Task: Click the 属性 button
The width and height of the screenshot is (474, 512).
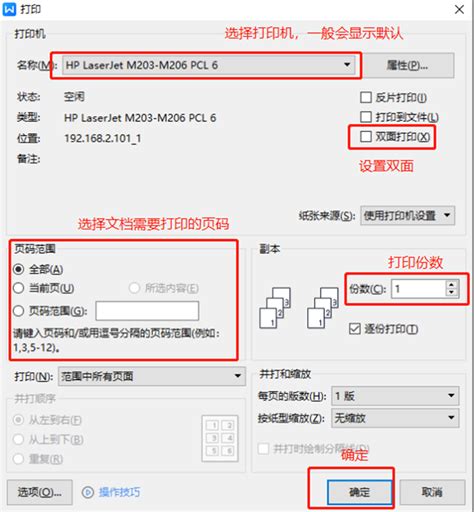Action: tap(408, 65)
